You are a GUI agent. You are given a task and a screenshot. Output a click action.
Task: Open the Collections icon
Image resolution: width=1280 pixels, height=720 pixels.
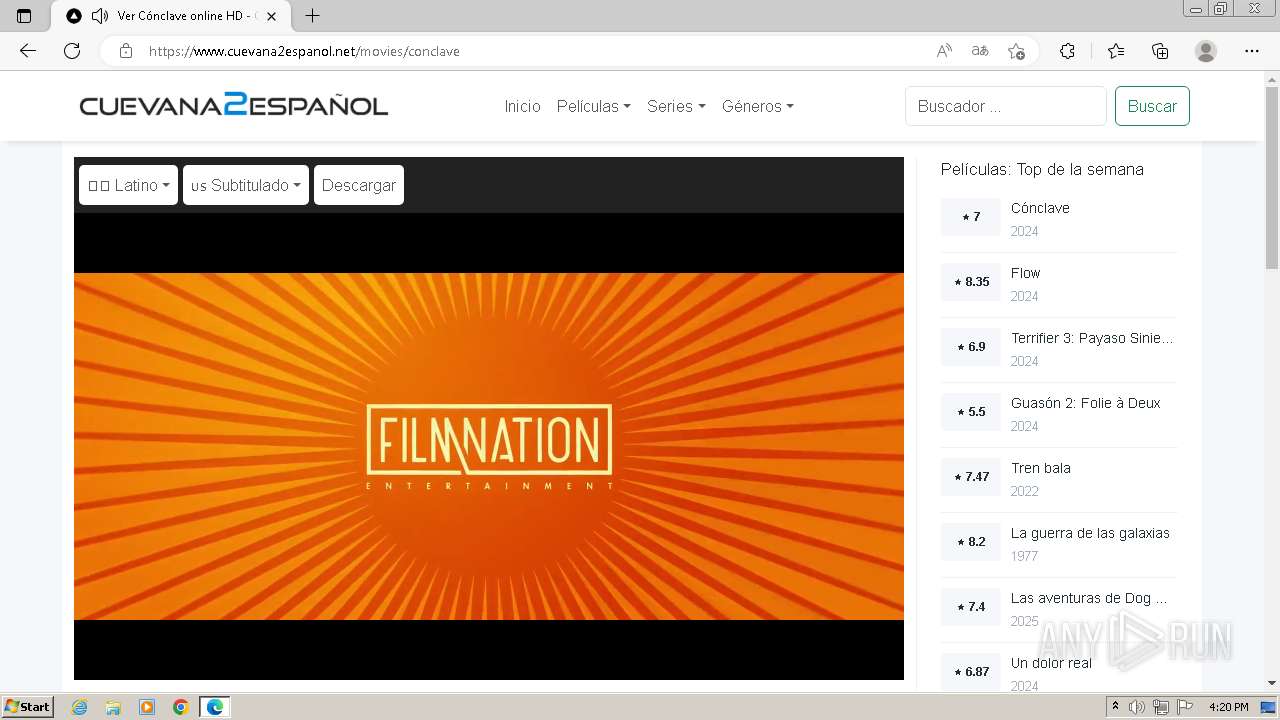coord(1160,51)
